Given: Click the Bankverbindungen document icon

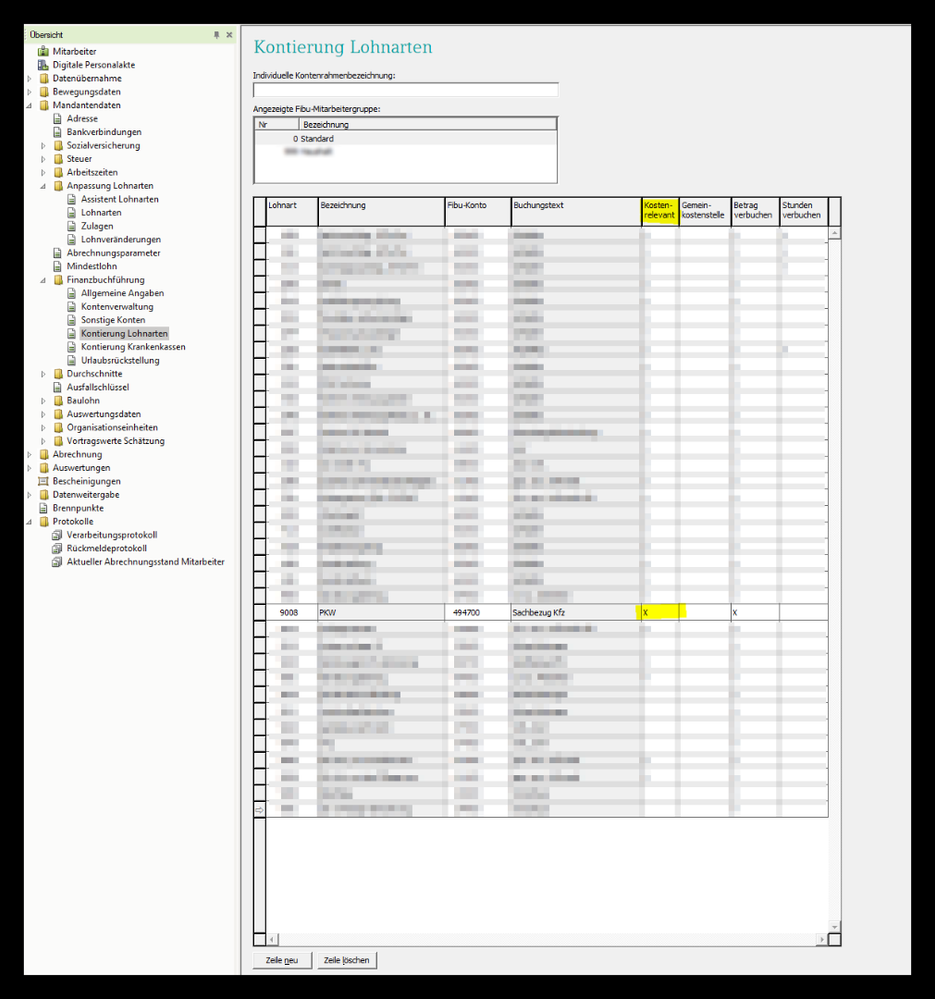Looking at the screenshot, I should tap(58, 131).
